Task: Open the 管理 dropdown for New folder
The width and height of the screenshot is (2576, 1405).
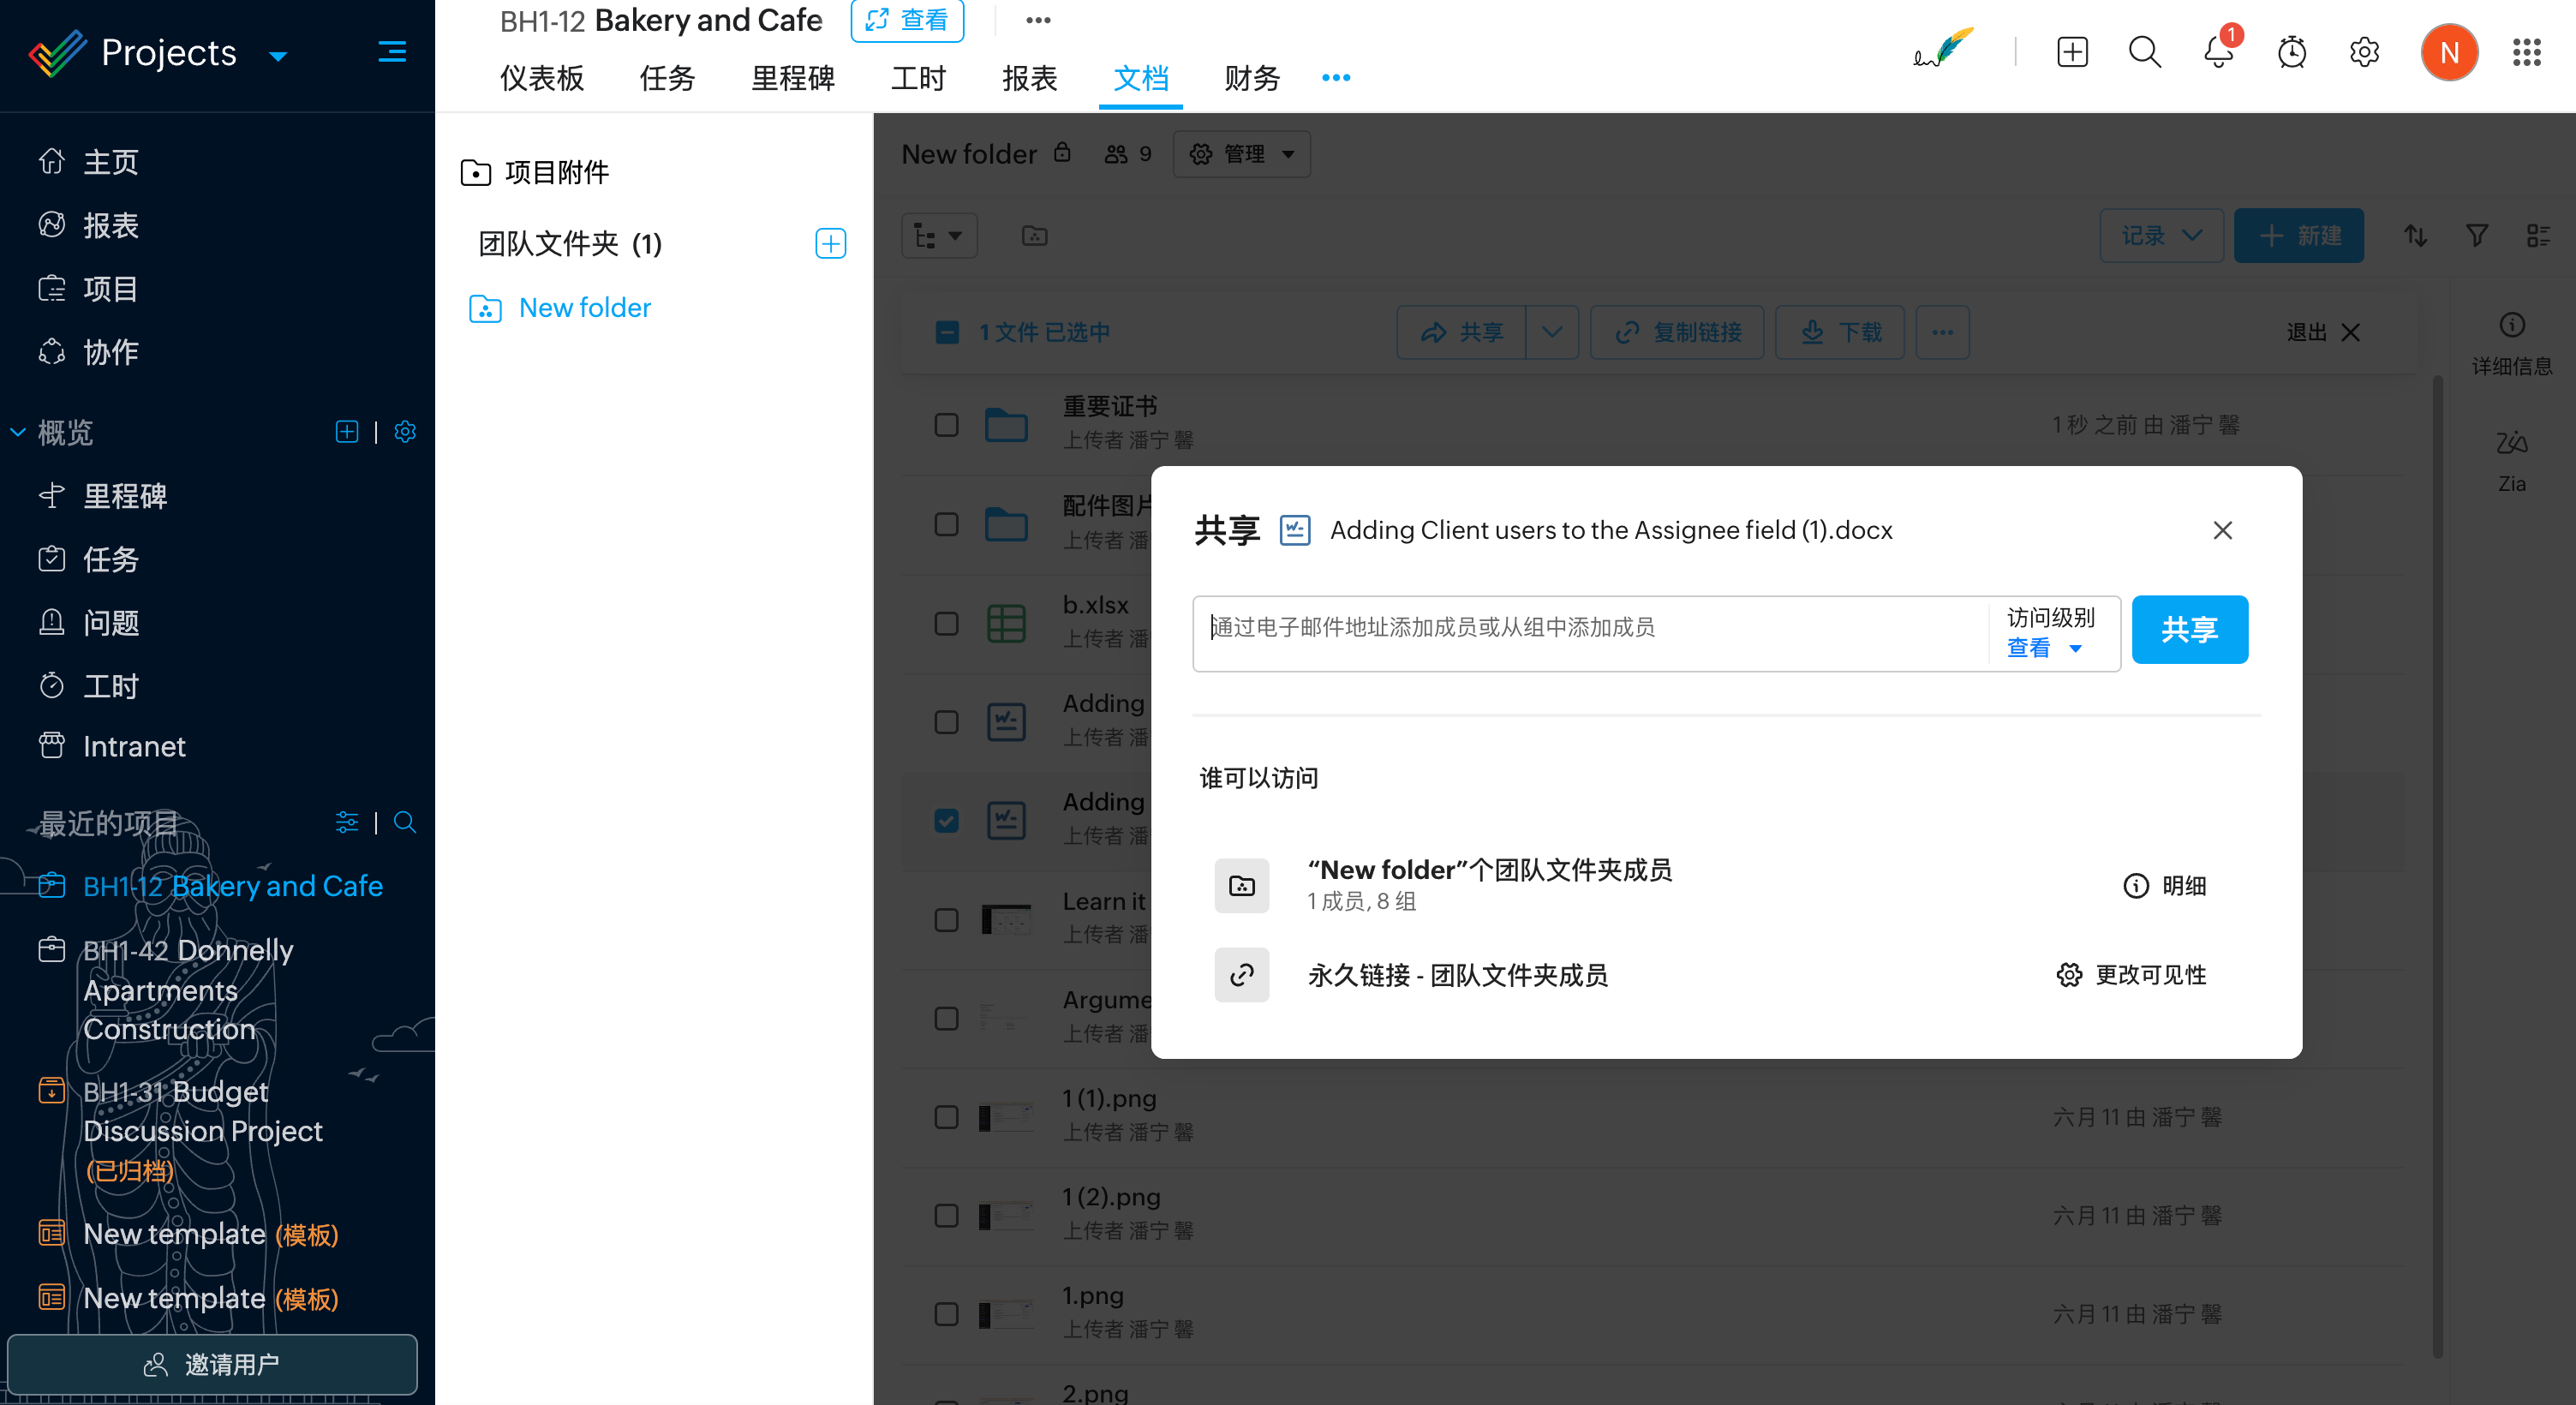Action: click(1243, 154)
